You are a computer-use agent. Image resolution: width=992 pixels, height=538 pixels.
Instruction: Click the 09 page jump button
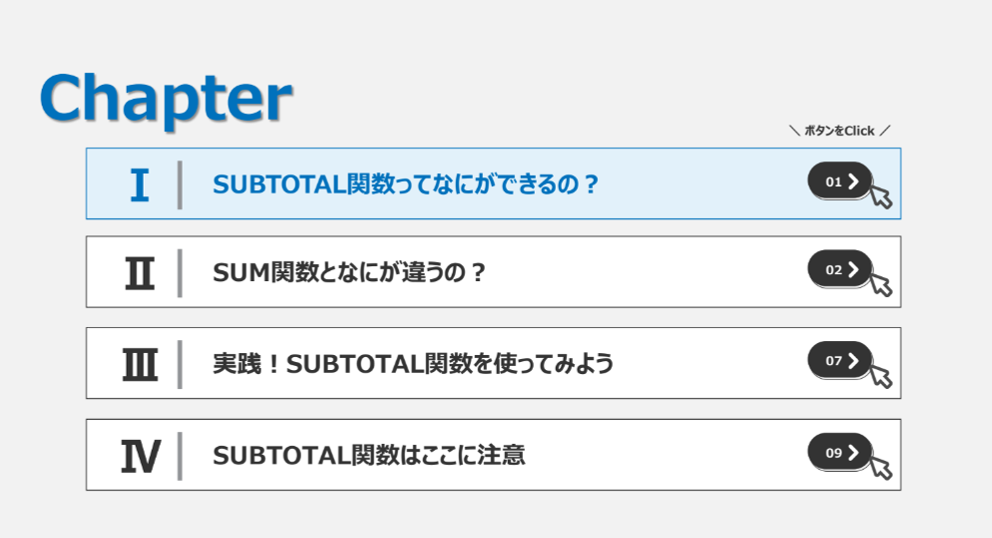pos(840,452)
